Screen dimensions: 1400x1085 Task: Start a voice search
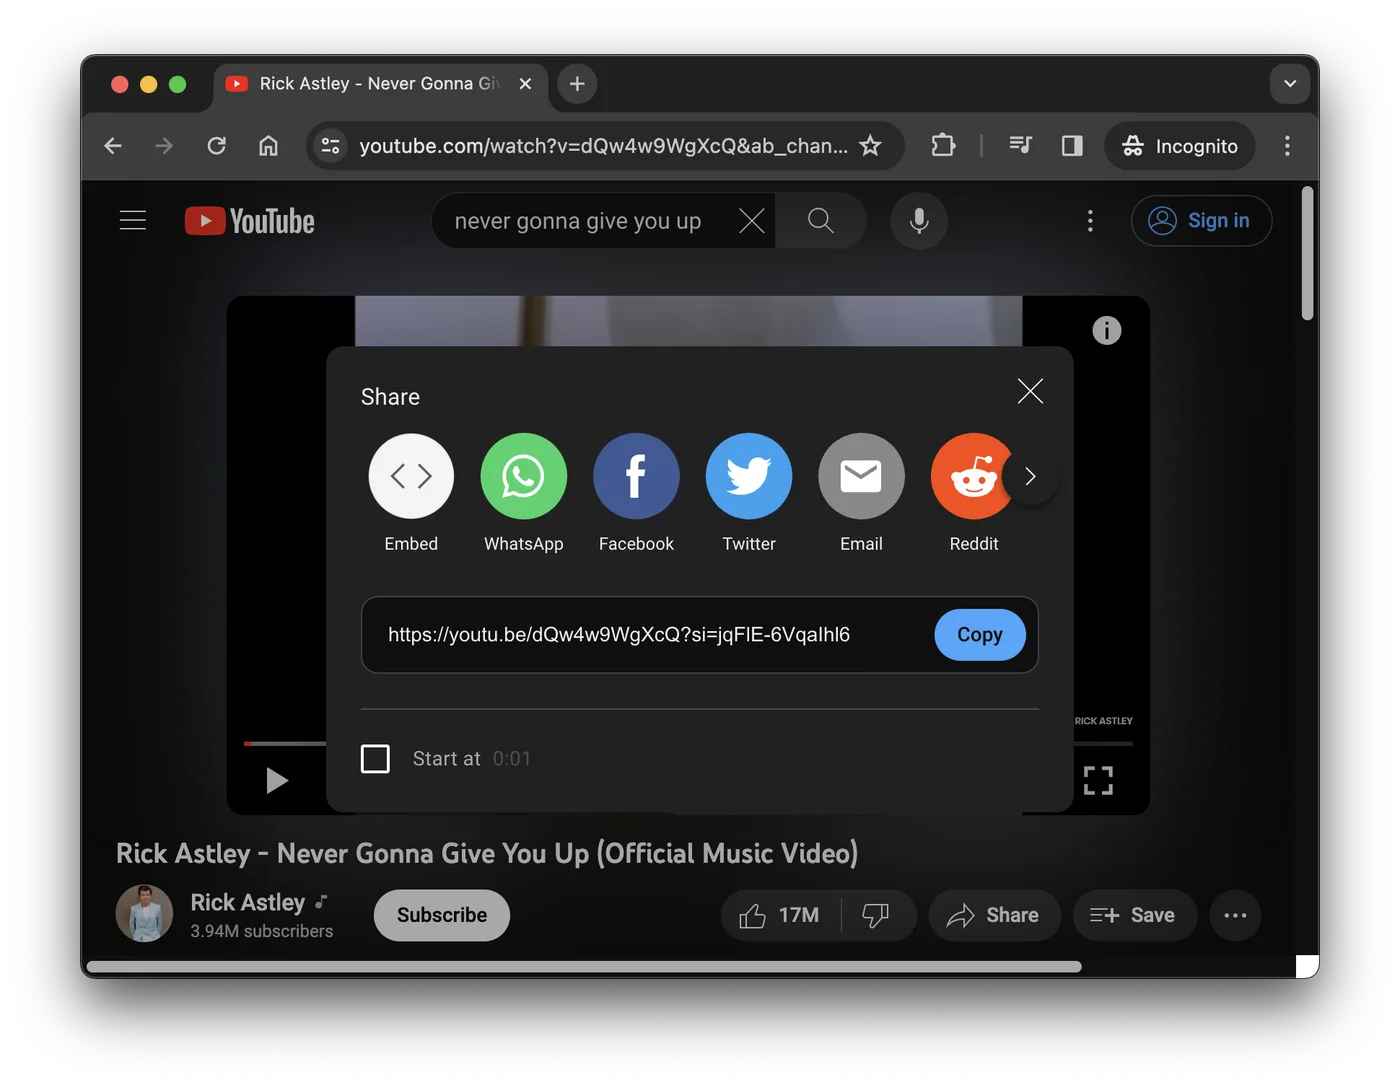tap(918, 221)
